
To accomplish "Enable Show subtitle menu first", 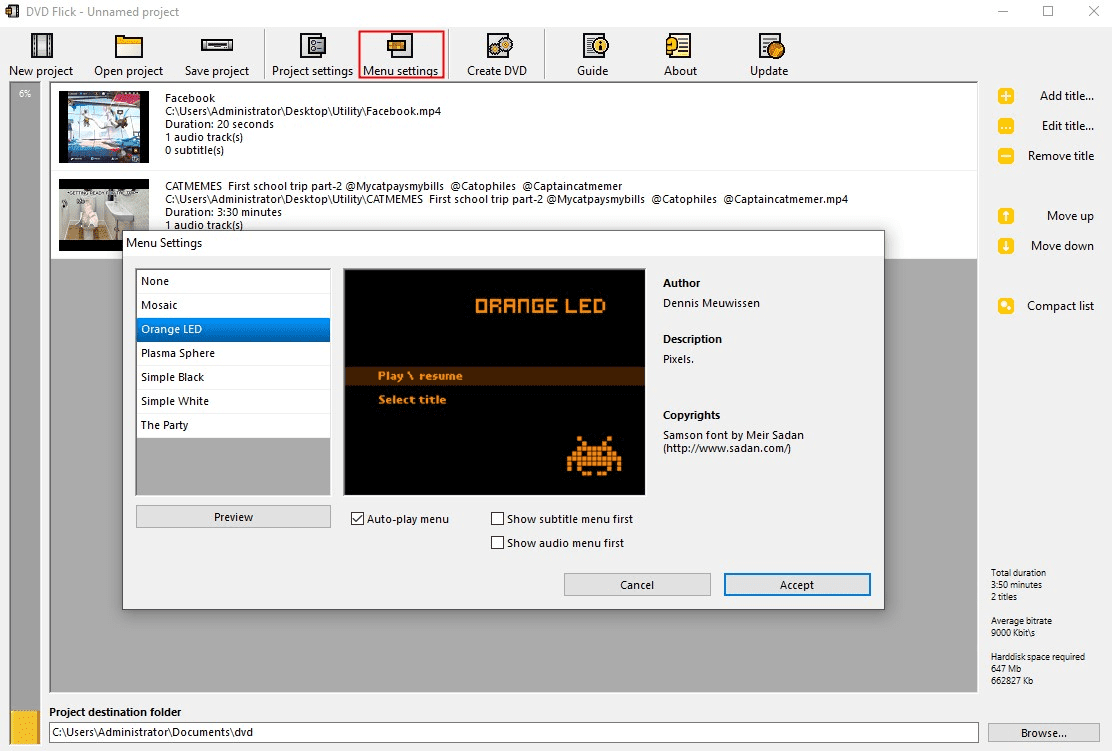I will pos(497,519).
